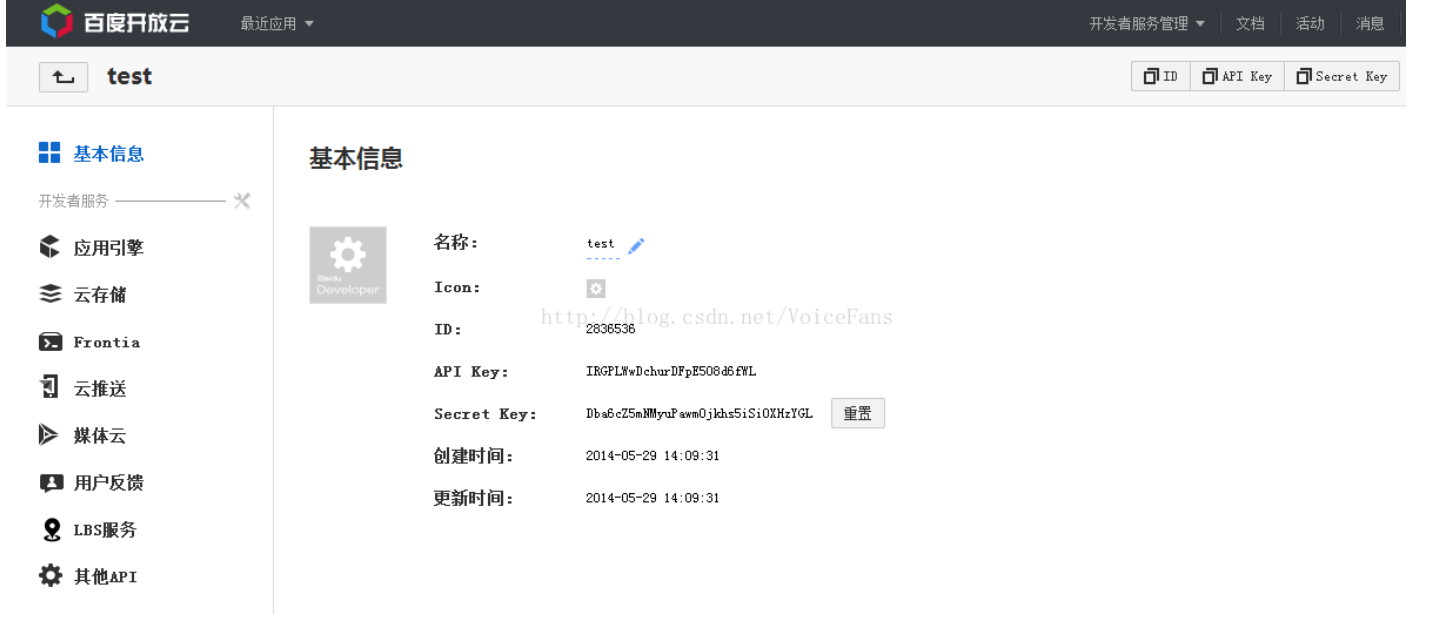Click the small gear Icon image

pos(596,289)
